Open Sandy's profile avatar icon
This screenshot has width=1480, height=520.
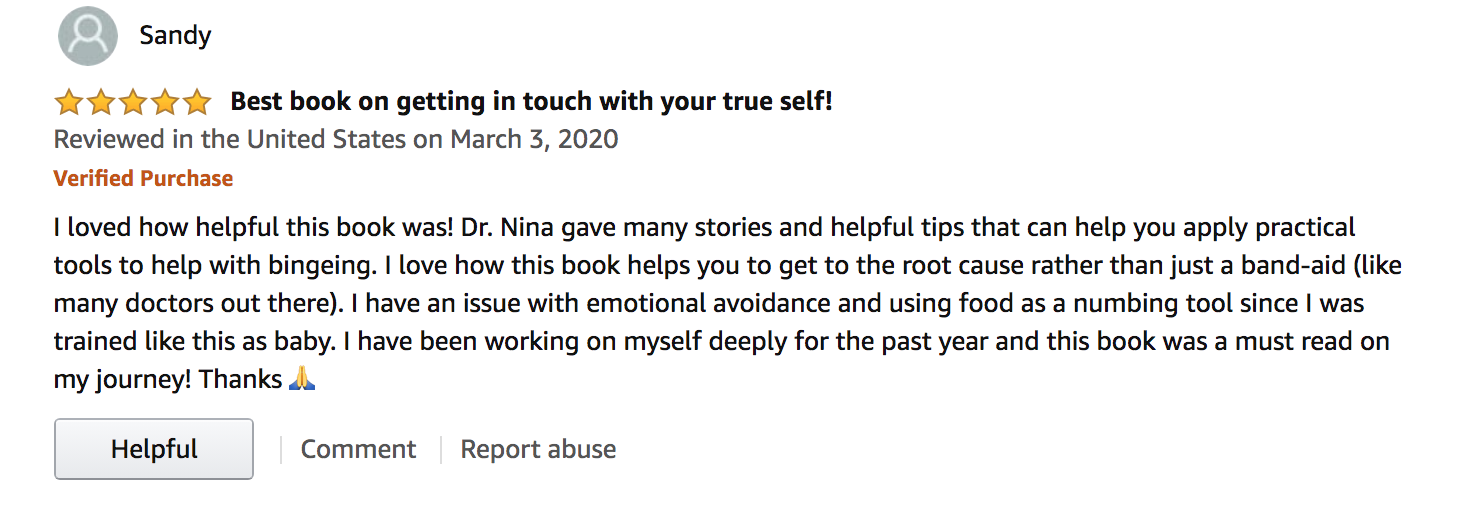point(88,36)
